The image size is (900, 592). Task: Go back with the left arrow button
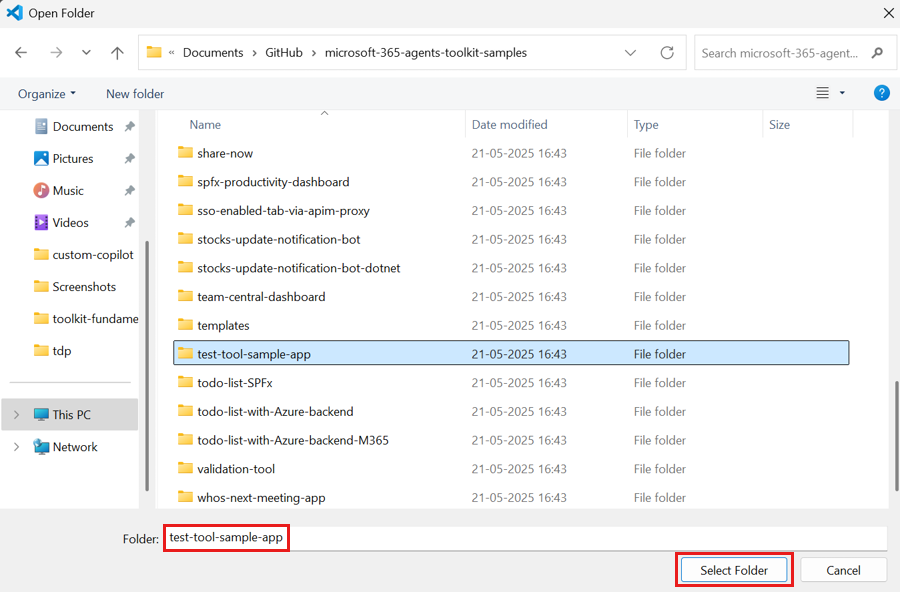[x=21, y=53]
